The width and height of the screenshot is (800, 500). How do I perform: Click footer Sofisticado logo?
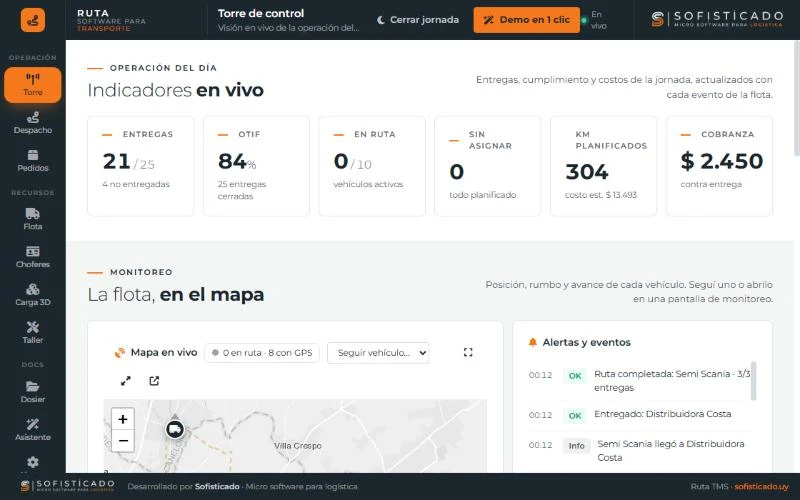pos(67,485)
